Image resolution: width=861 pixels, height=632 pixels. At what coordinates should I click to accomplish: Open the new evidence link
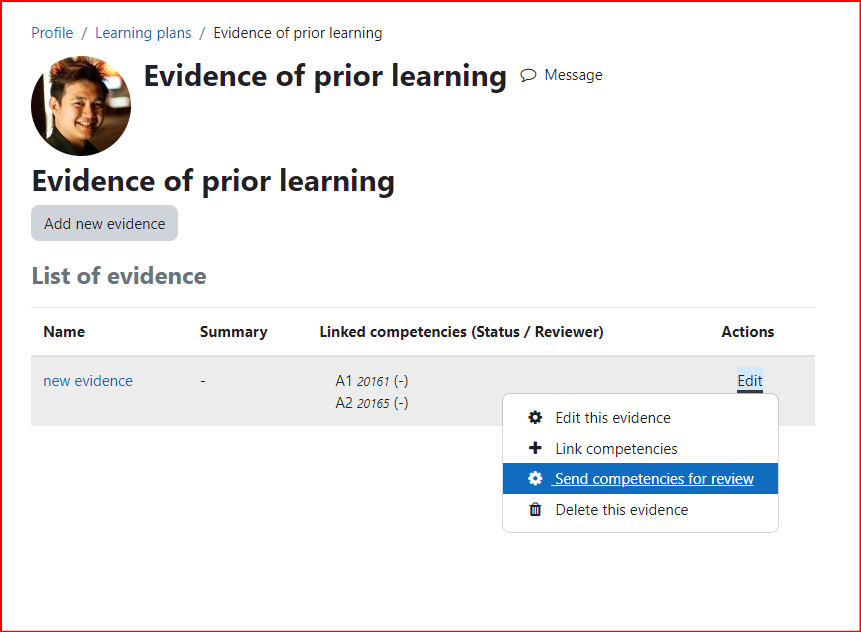click(88, 381)
